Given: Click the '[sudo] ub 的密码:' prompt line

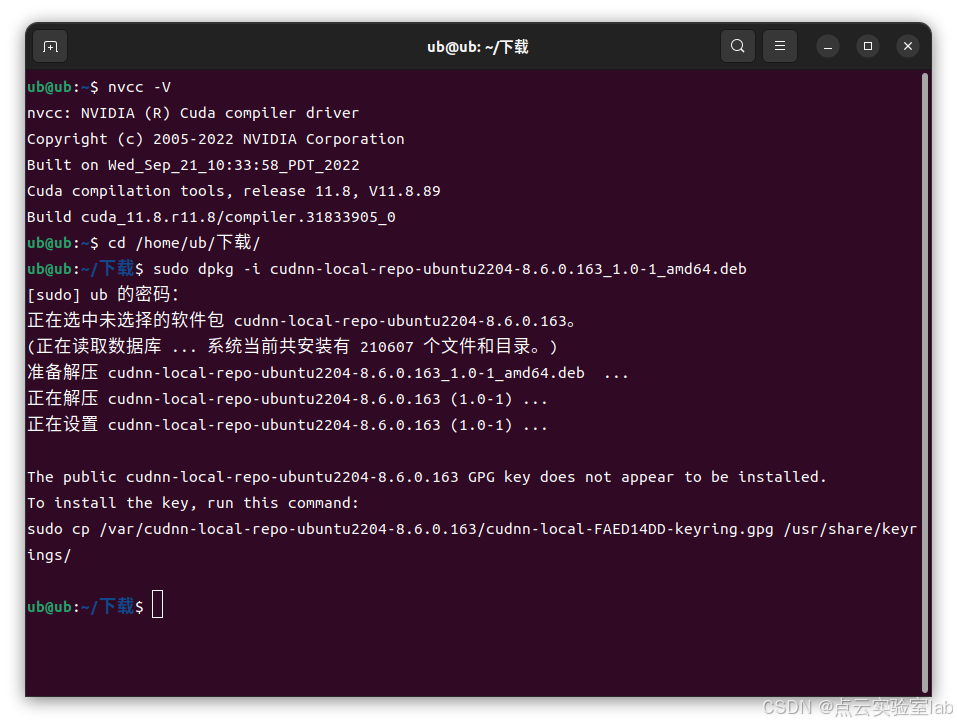Looking at the screenshot, I should click(103, 295).
